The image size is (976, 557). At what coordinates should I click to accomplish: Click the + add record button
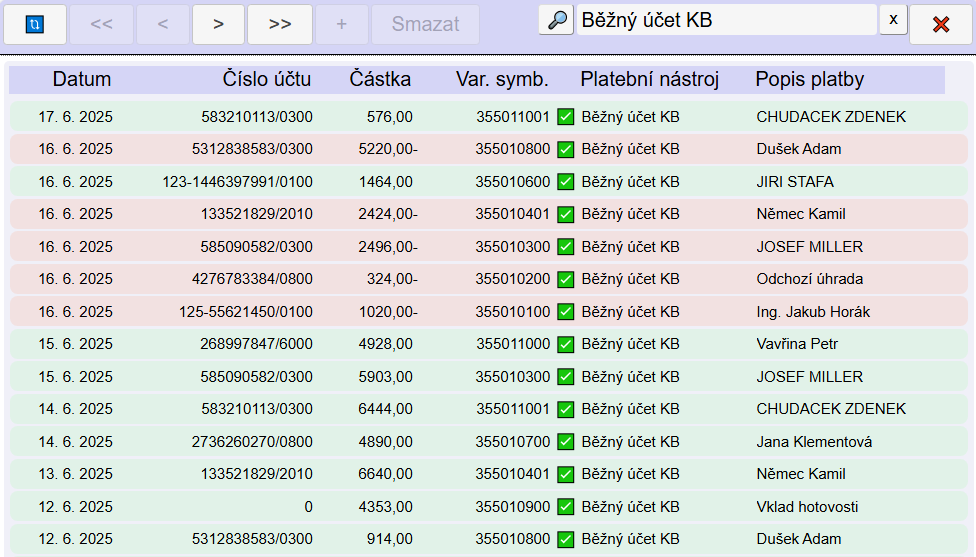pos(341,24)
